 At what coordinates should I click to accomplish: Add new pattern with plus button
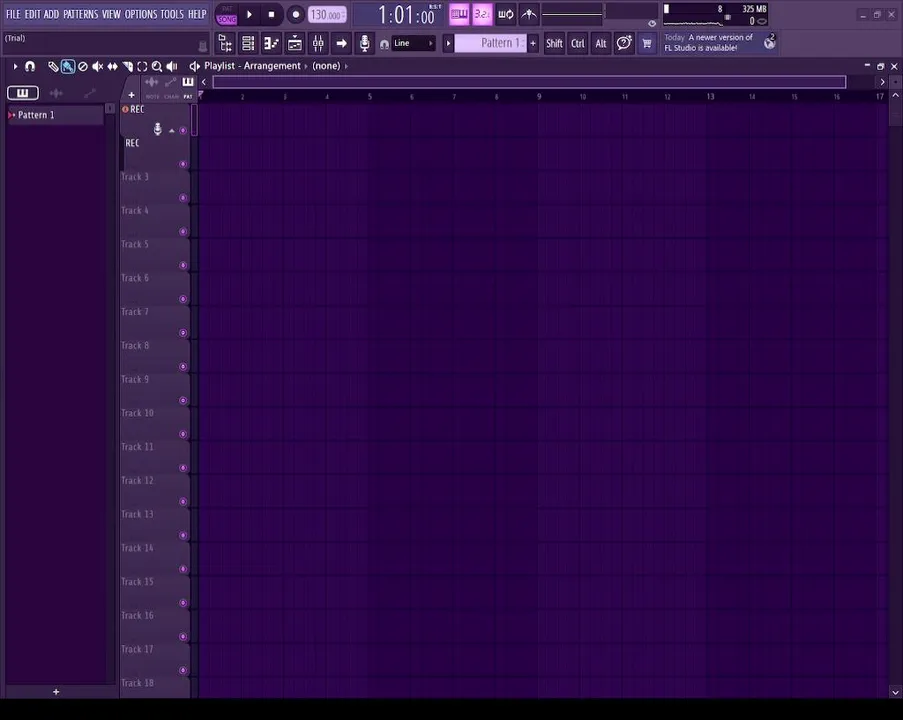(533, 43)
